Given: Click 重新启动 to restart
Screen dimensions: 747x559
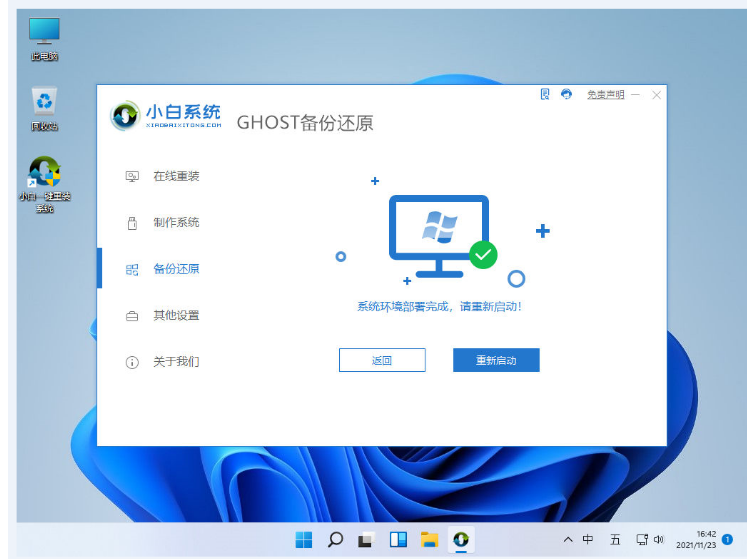Looking at the screenshot, I should point(496,360).
